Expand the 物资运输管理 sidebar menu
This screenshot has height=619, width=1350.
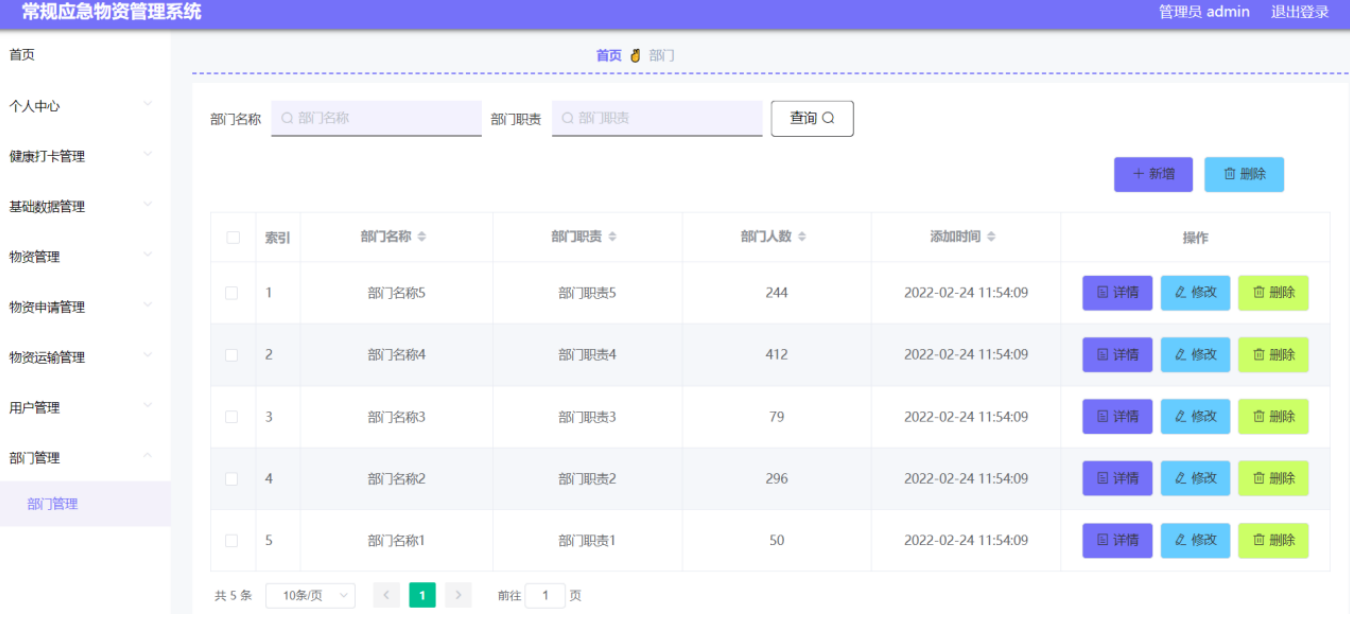(85, 357)
